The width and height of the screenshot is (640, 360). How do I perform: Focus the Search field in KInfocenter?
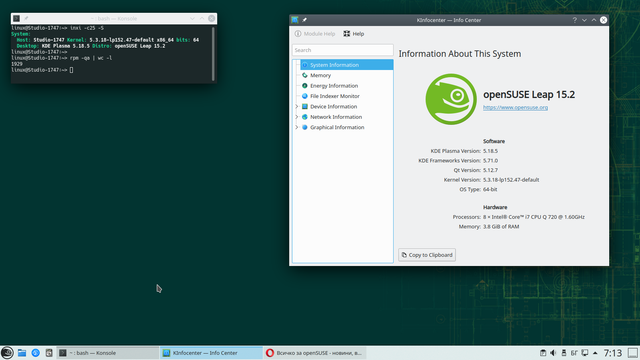[x=342, y=50]
